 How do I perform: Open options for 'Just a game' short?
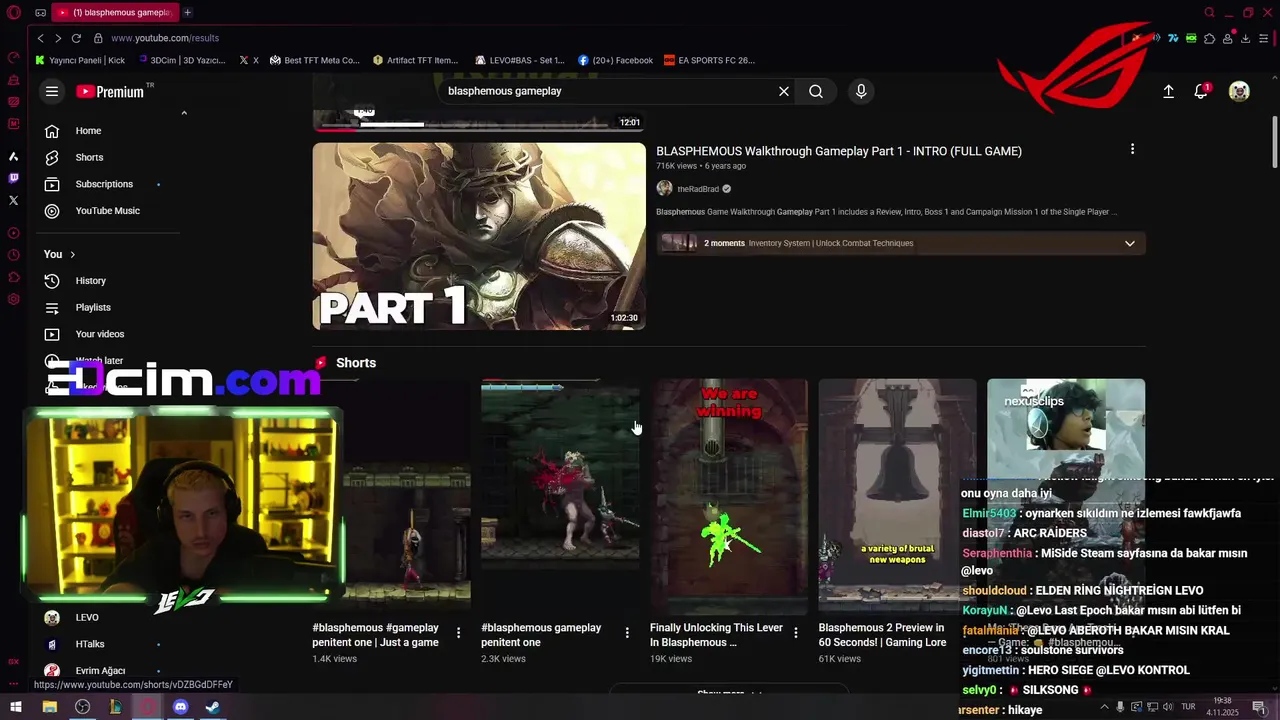tap(458, 633)
